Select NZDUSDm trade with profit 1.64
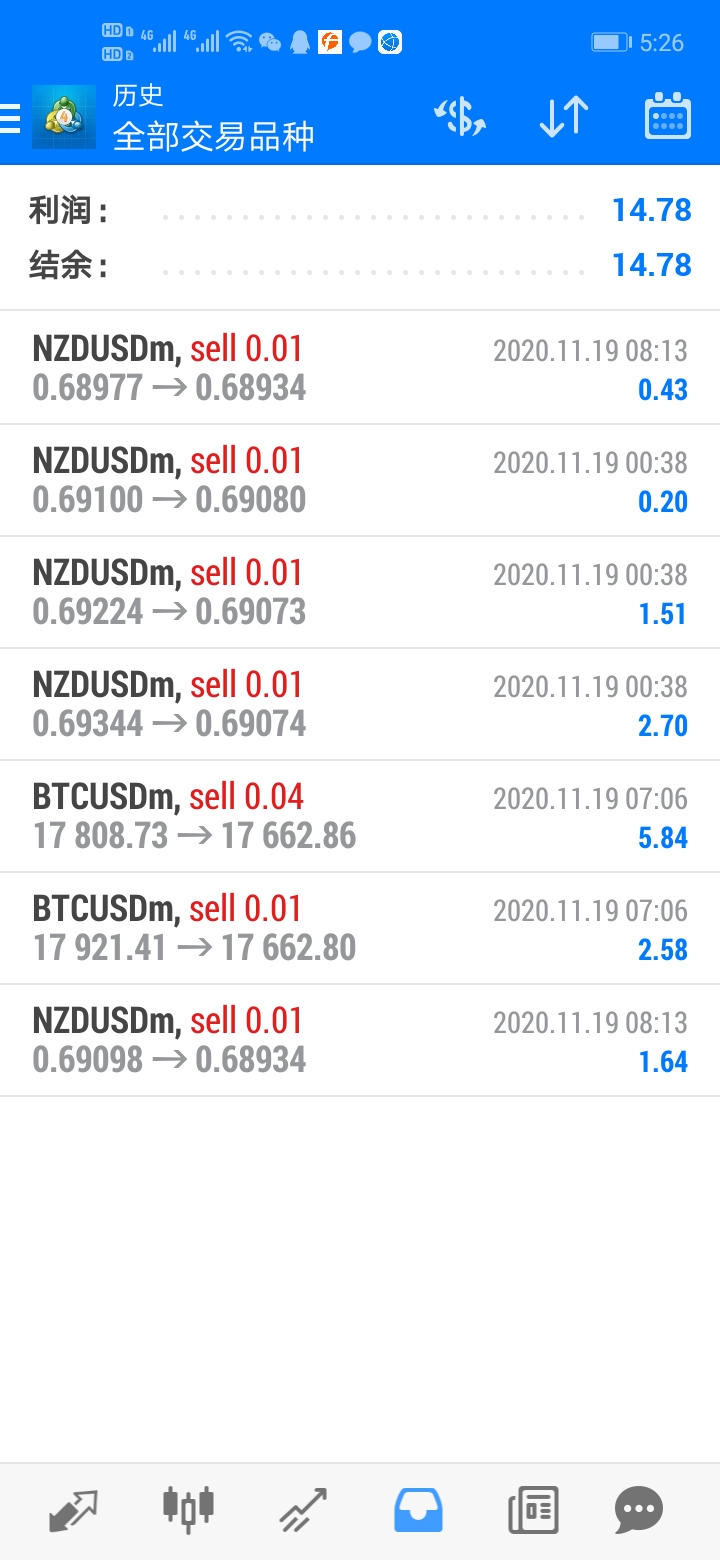The width and height of the screenshot is (720, 1560). pos(360,1040)
